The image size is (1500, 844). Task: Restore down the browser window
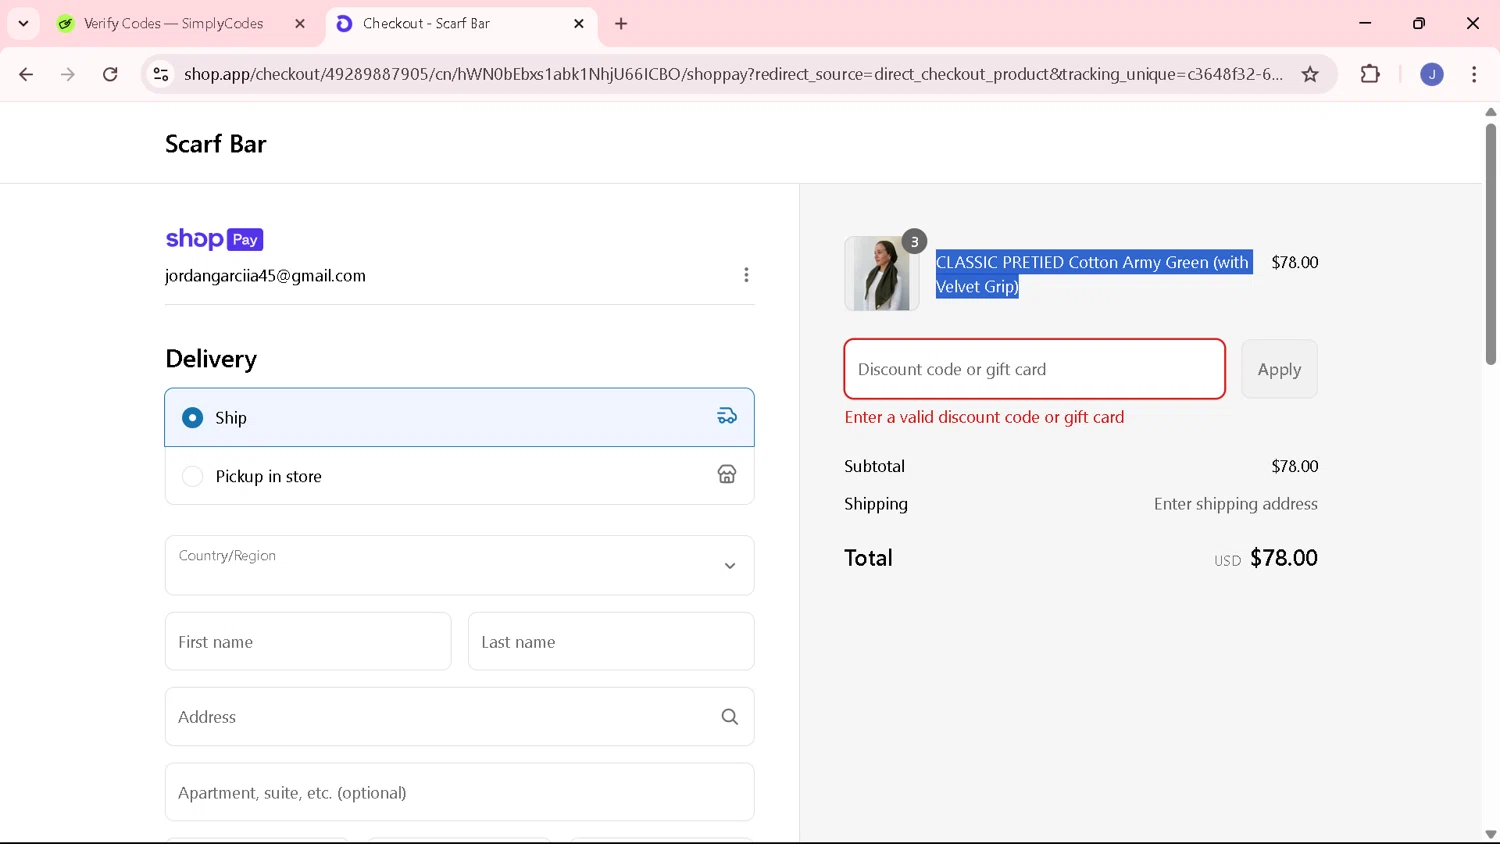[1419, 23]
